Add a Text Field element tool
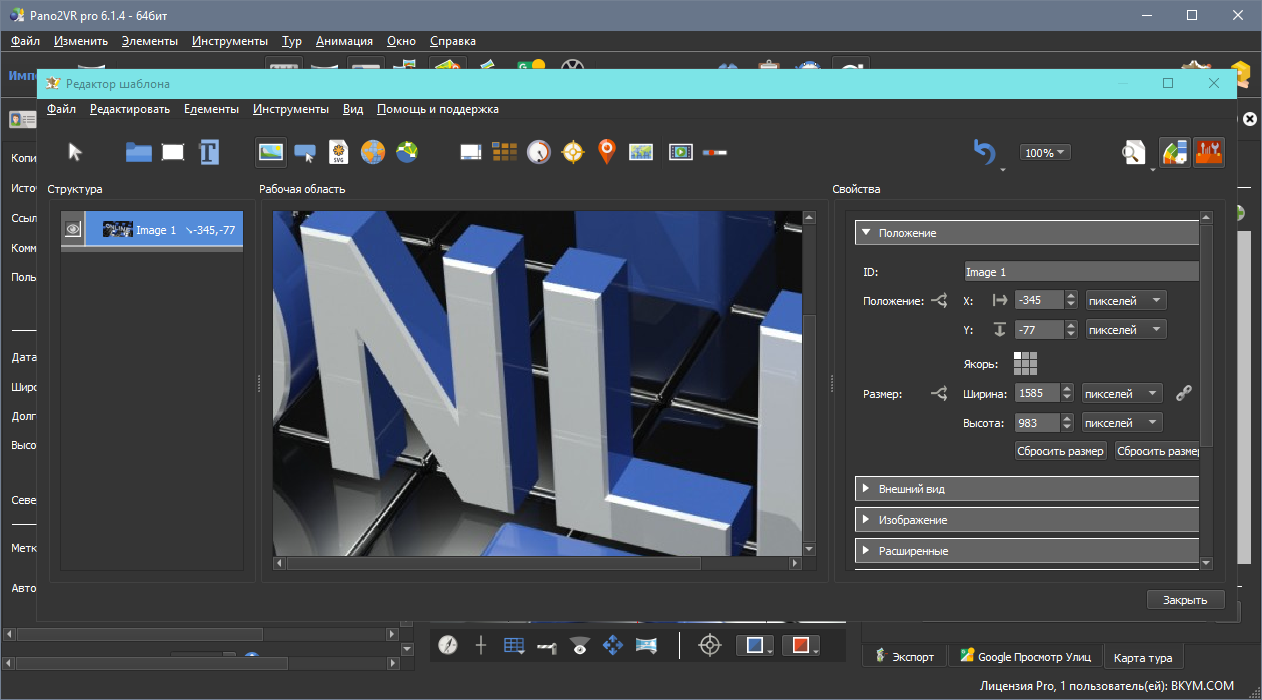Screen dimensions: 1262x700 [x=208, y=152]
